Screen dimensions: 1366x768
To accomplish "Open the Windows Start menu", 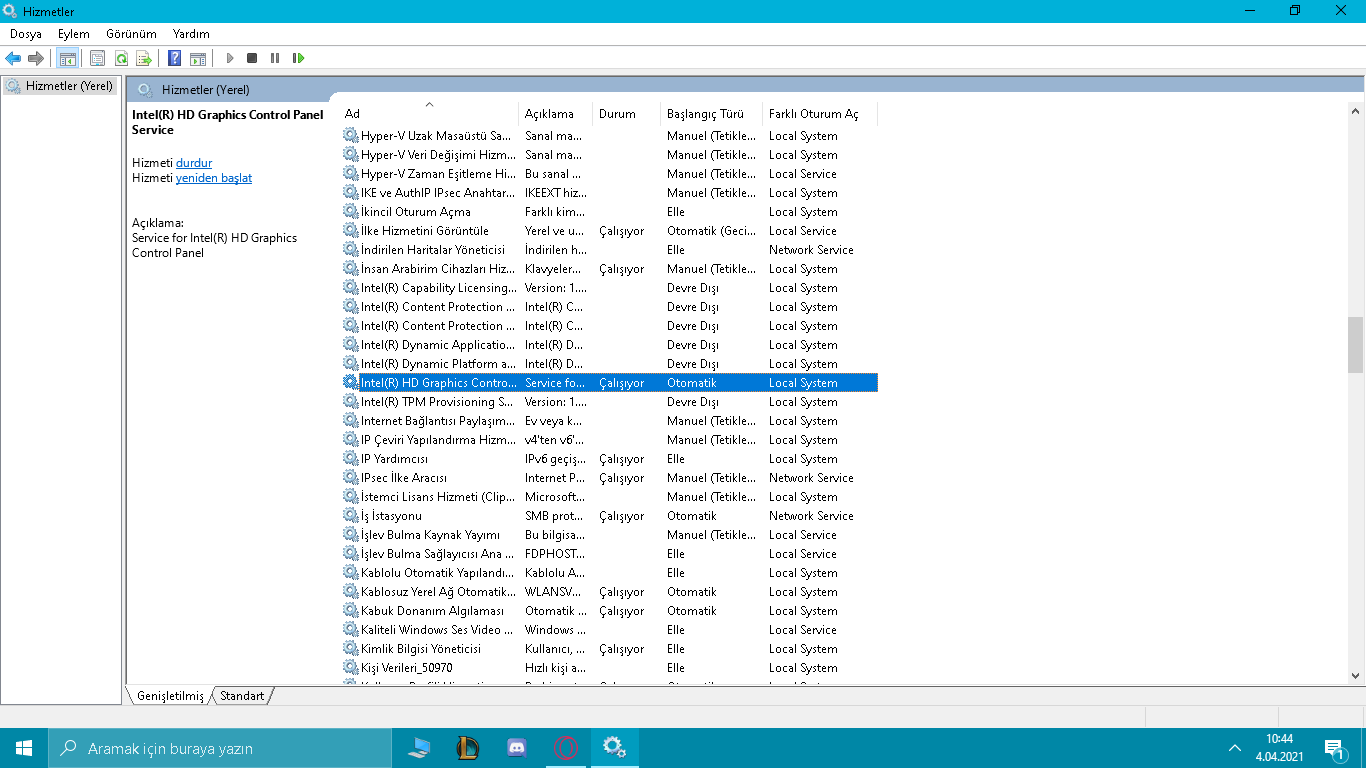I will 24,748.
